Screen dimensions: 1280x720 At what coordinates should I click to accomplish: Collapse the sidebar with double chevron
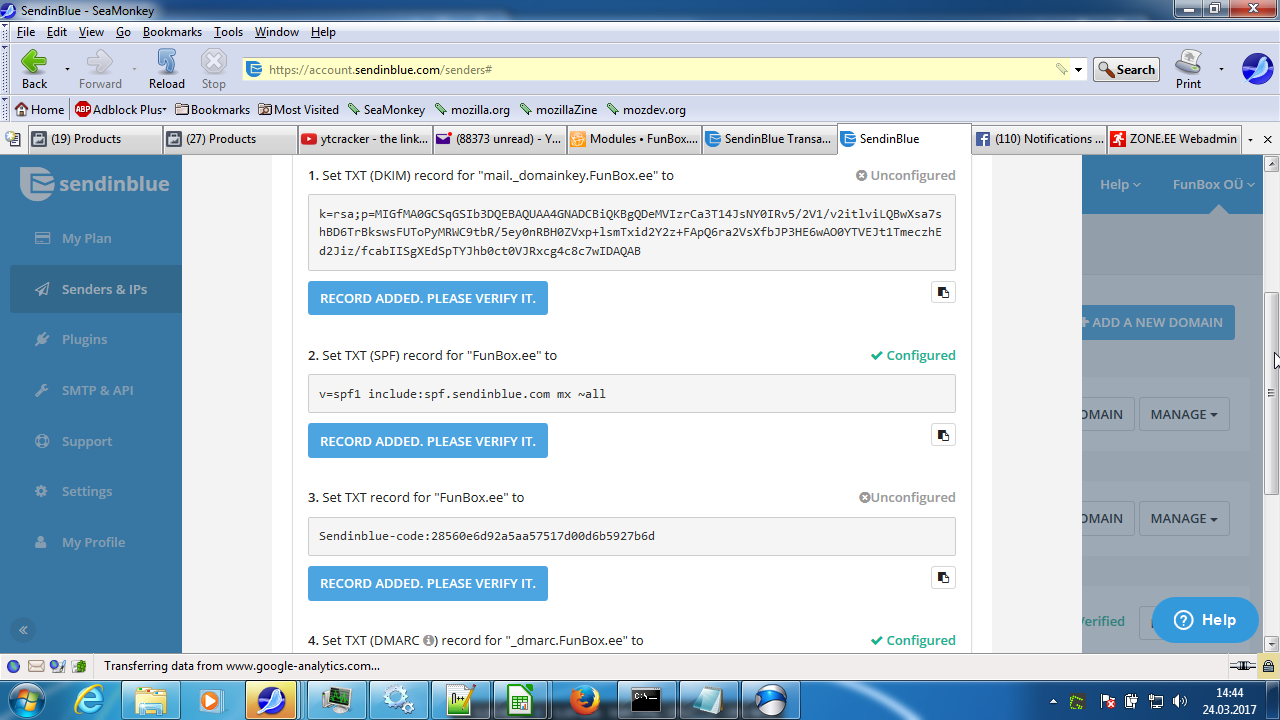pos(23,630)
